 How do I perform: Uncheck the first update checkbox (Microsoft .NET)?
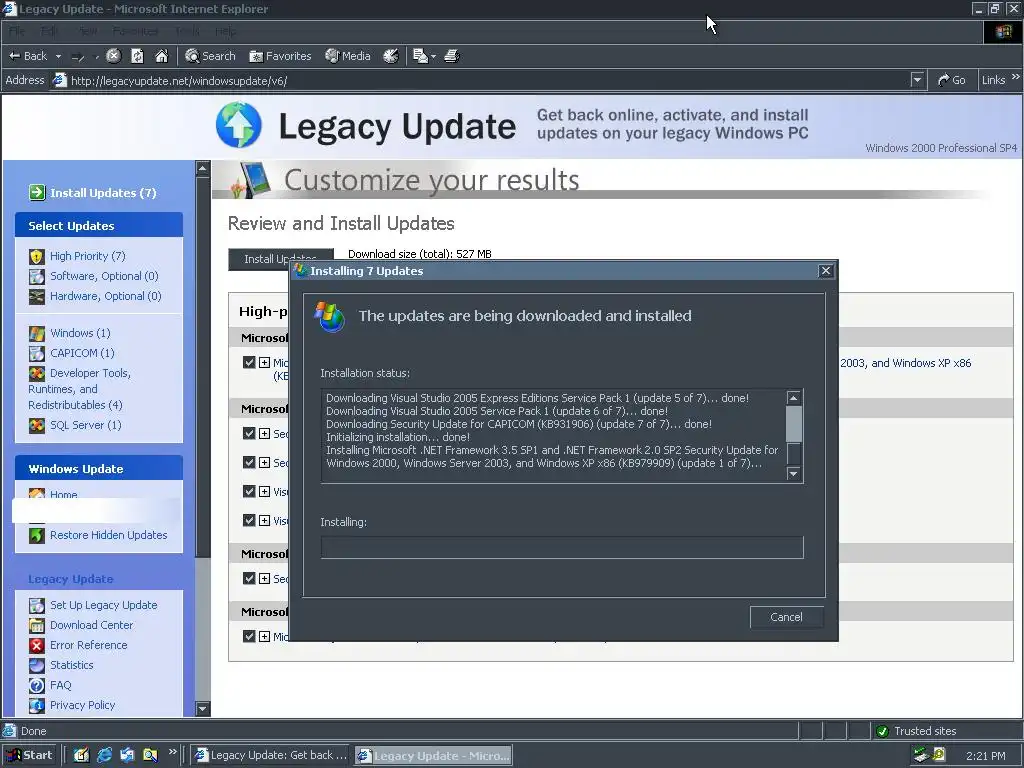(x=249, y=362)
